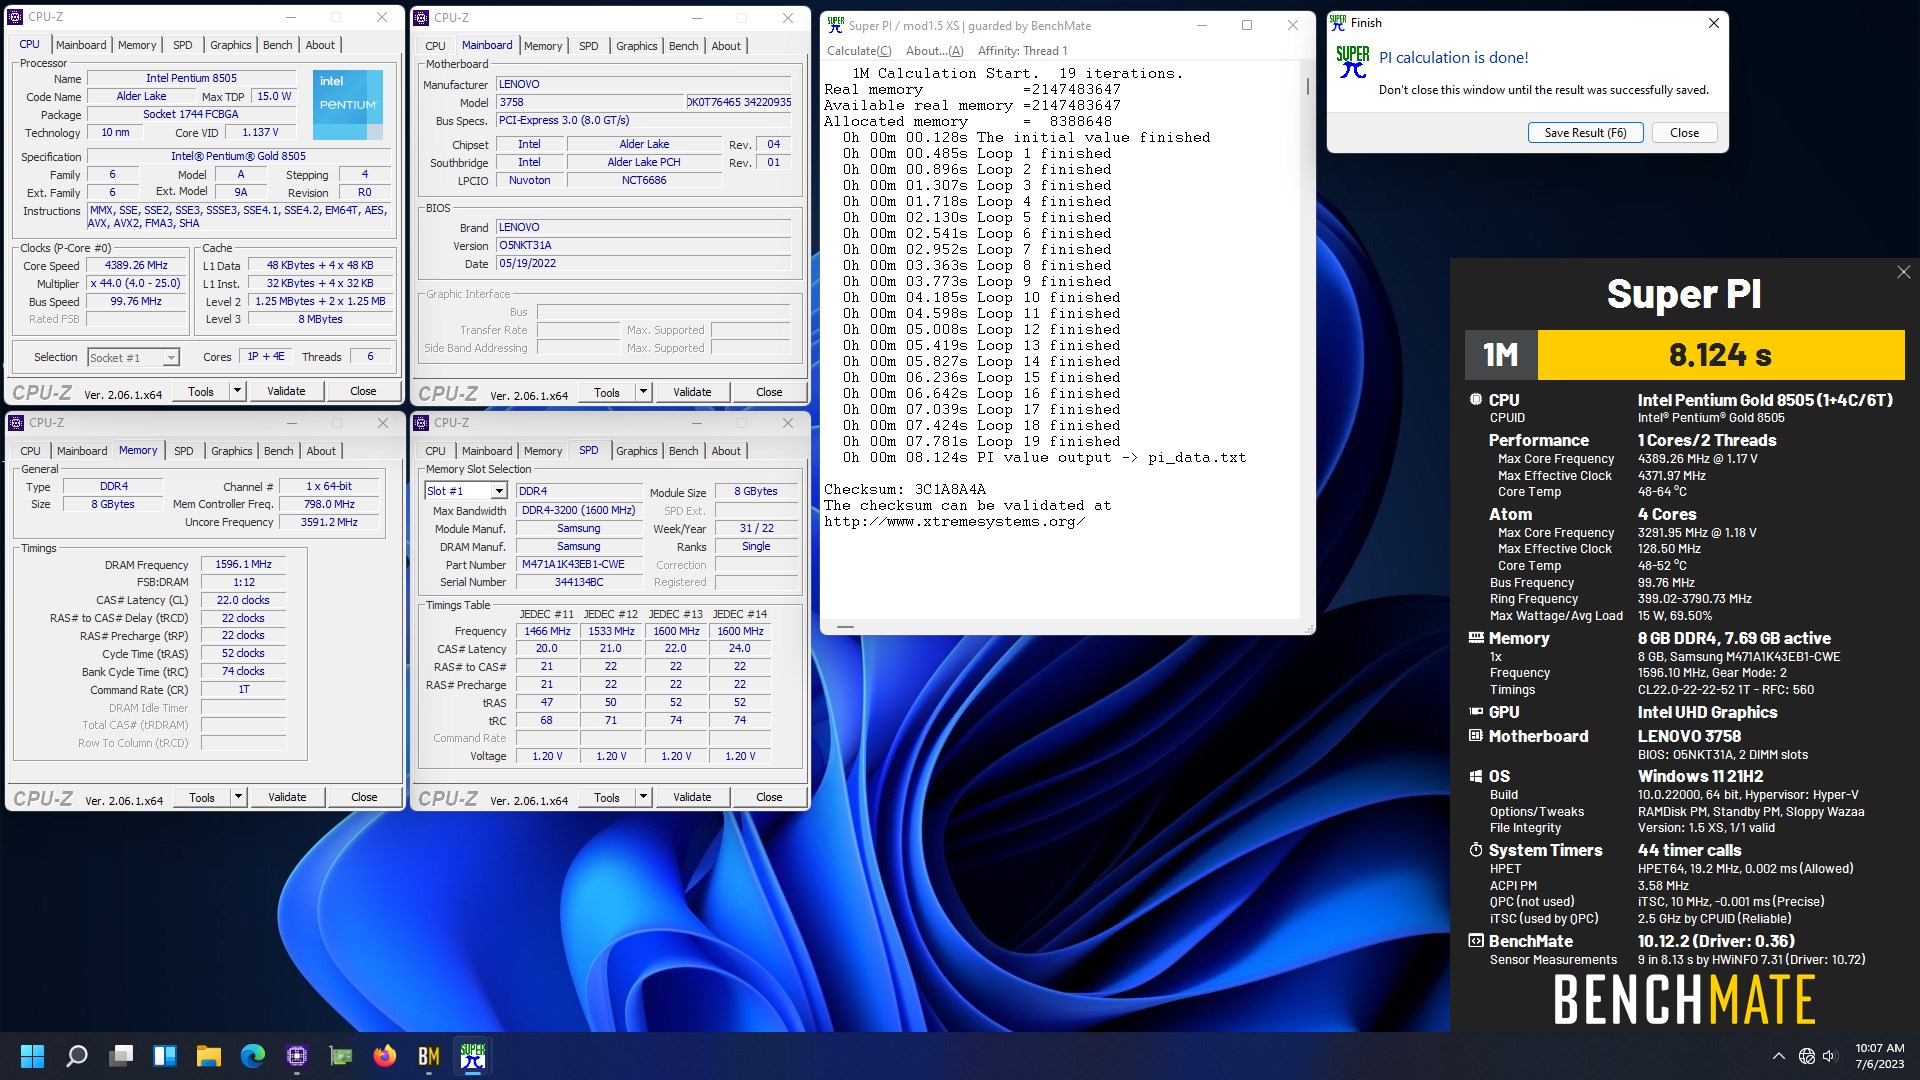The image size is (1920, 1080).
Task: Click BenchMate version section icon
Action: [x=1475, y=940]
